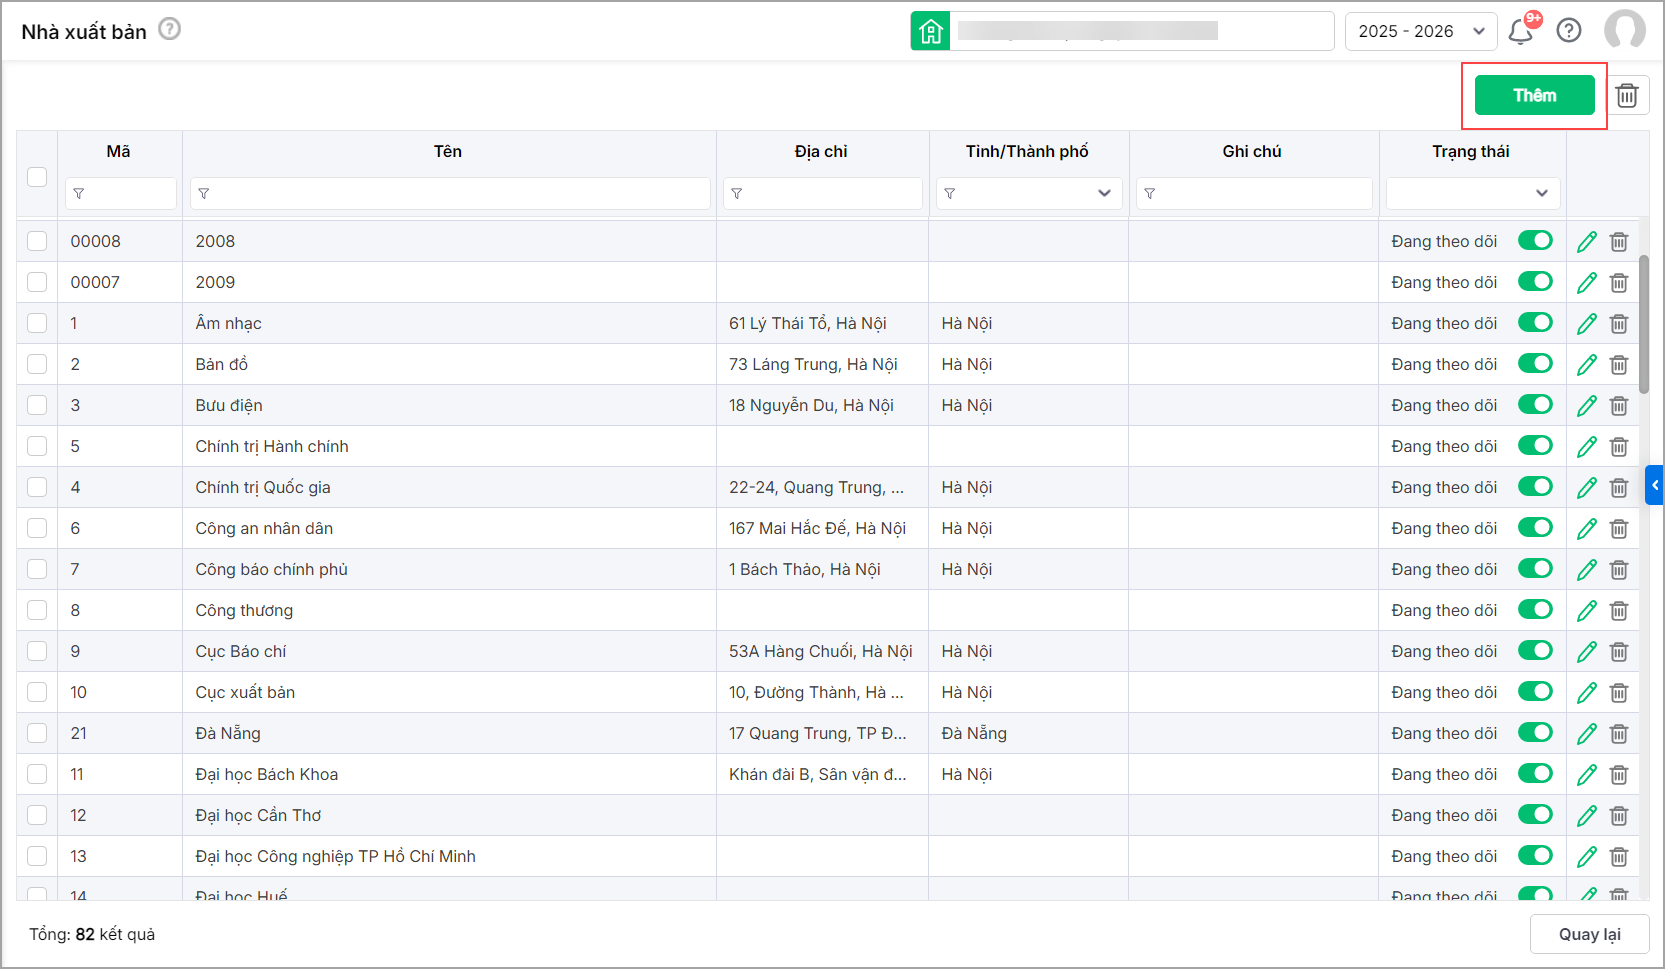Click the green home icon
The image size is (1665, 969).
[930, 31]
